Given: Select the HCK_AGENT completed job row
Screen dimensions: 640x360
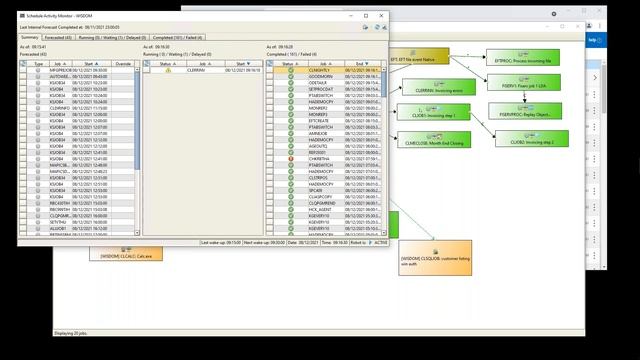Looking at the screenshot, I should click(x=324, y=209).
